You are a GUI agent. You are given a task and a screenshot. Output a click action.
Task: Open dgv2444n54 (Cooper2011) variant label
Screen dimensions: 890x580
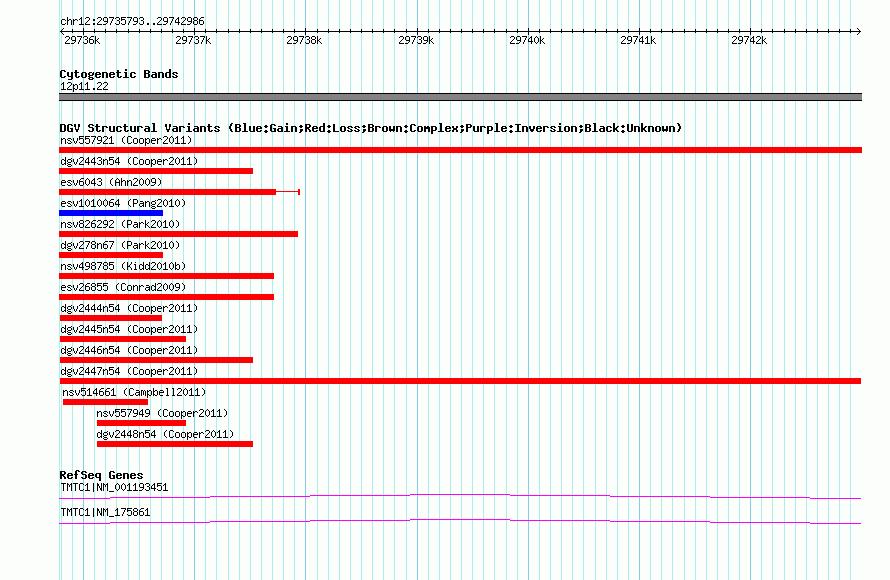129,308
